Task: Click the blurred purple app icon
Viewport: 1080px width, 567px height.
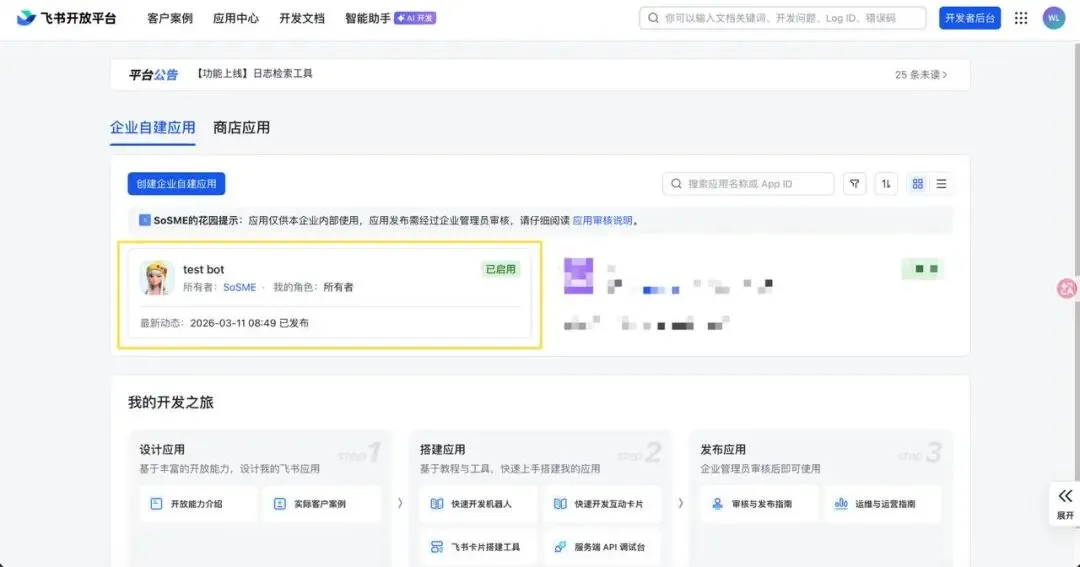Action: tap(579, 276)
